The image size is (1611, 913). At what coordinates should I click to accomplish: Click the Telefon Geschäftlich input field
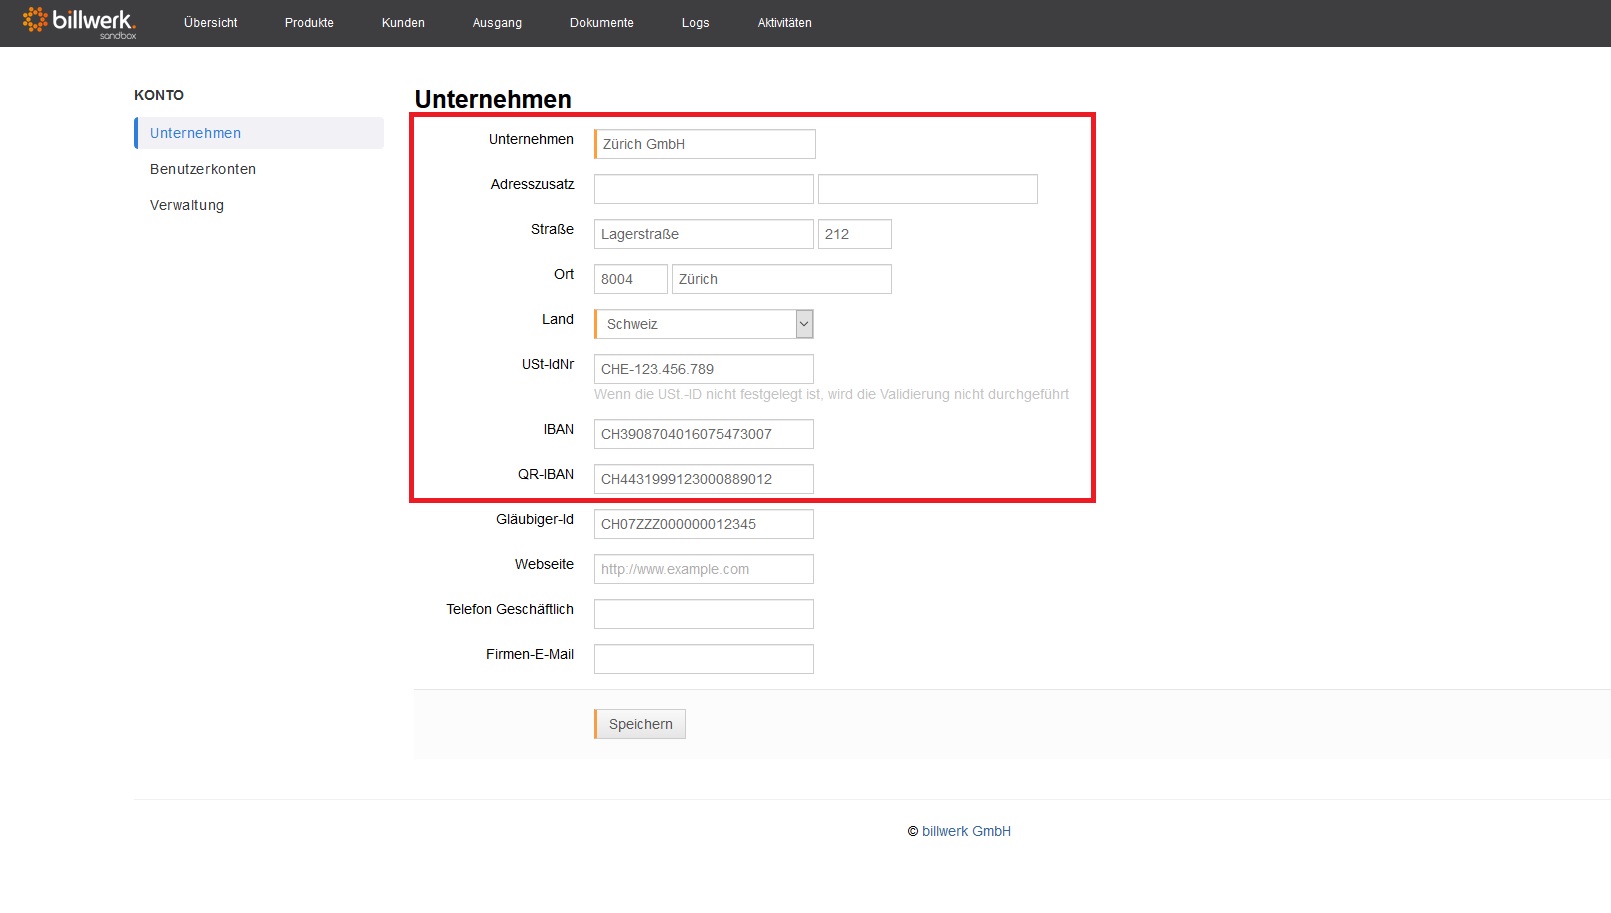tap(704, 614)
